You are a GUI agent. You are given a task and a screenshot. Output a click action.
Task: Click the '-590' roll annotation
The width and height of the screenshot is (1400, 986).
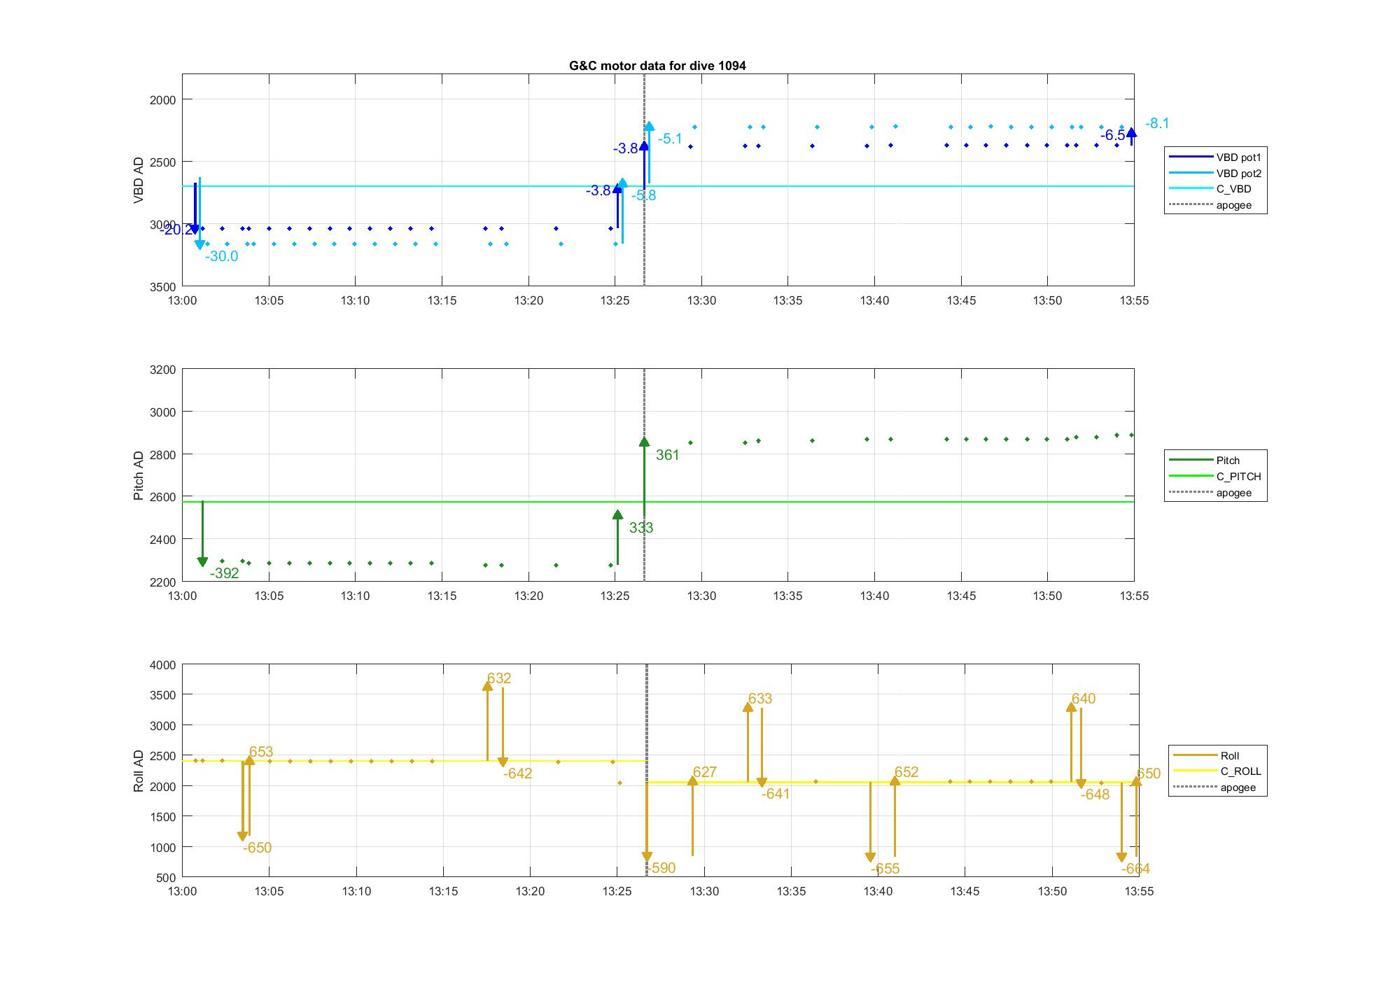[x=661, y=868]
